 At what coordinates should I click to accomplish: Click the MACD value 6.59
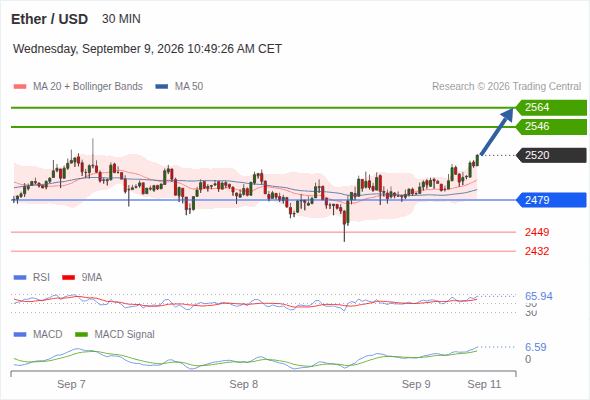click(x=536, y=347)
